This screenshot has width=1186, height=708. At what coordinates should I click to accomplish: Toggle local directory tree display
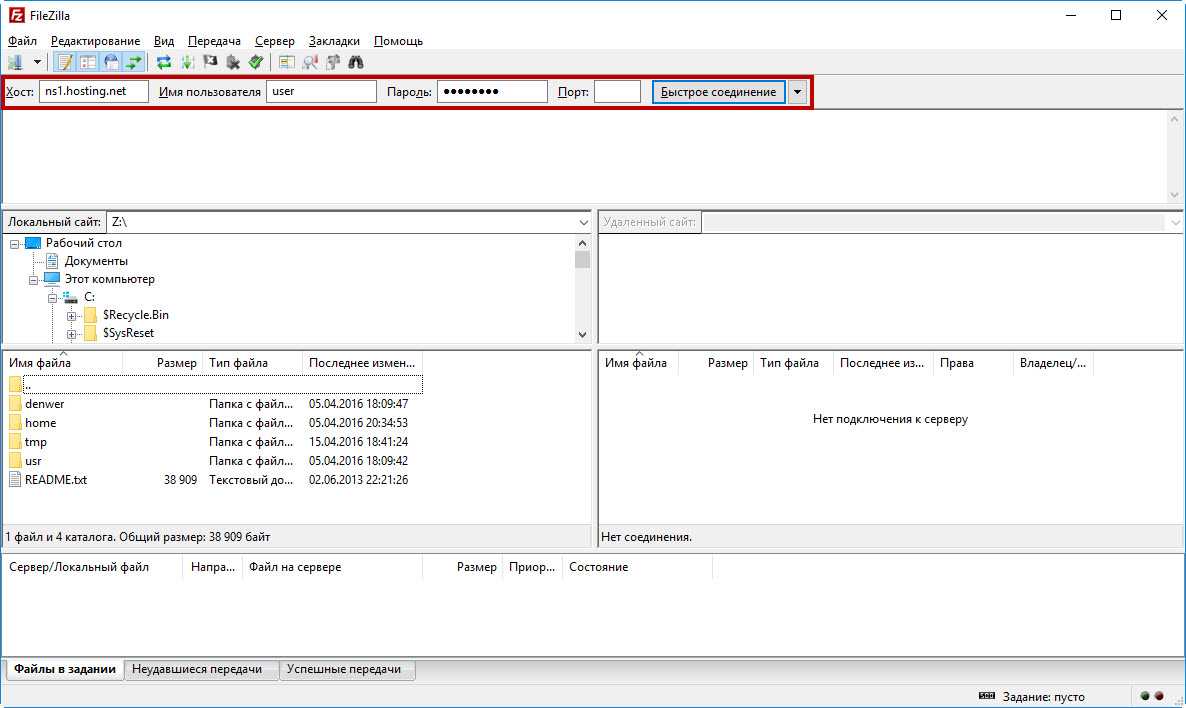(x=88, y=62)
